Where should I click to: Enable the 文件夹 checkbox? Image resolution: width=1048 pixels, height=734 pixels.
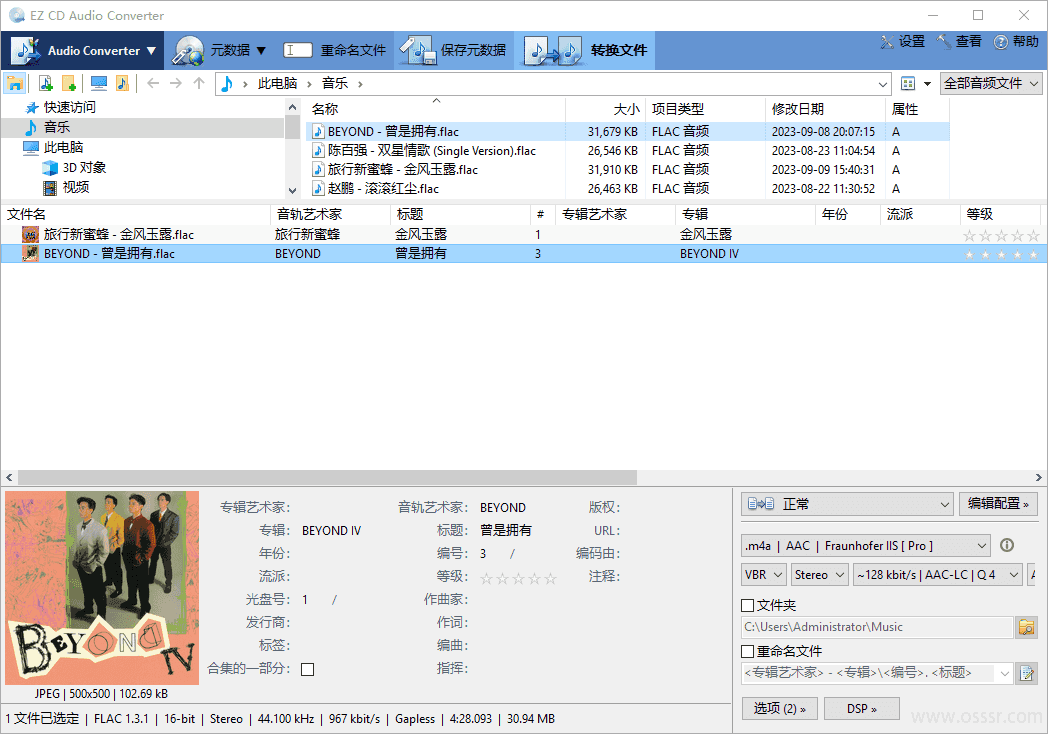748,606
